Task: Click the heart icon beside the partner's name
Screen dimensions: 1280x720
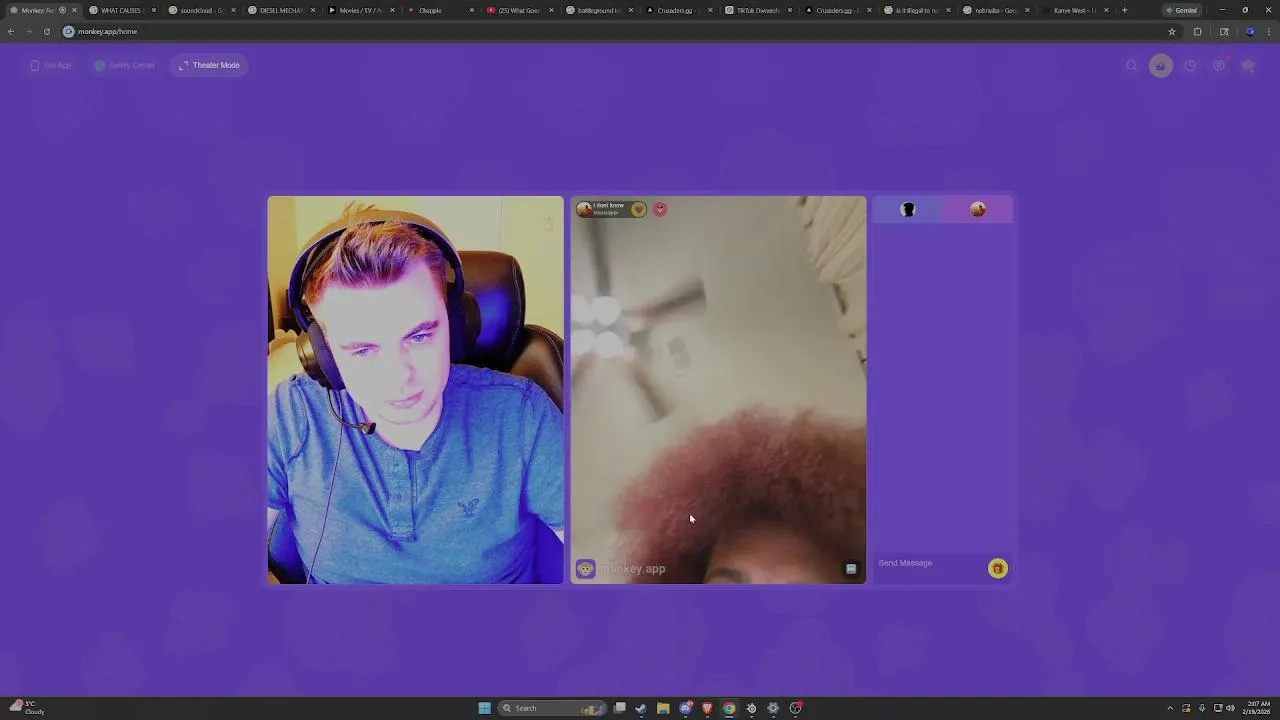Action: click(x=638, y=209)
